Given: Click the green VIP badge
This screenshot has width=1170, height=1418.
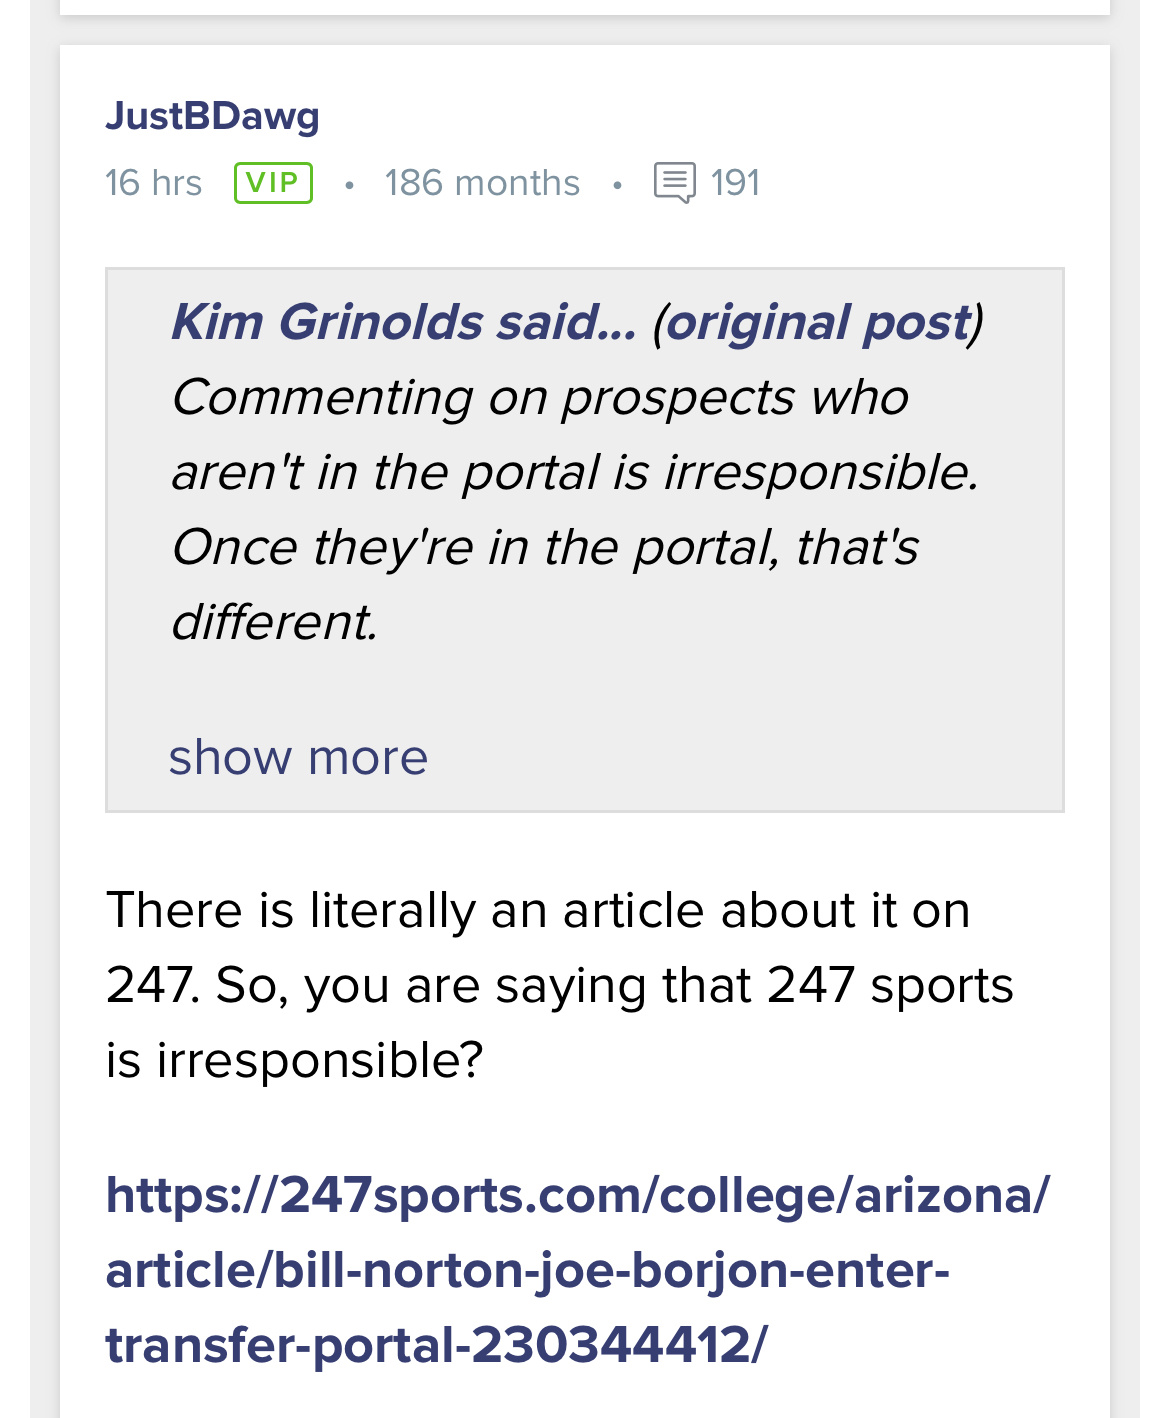Looking at the screenshot, I should [273, 183].
